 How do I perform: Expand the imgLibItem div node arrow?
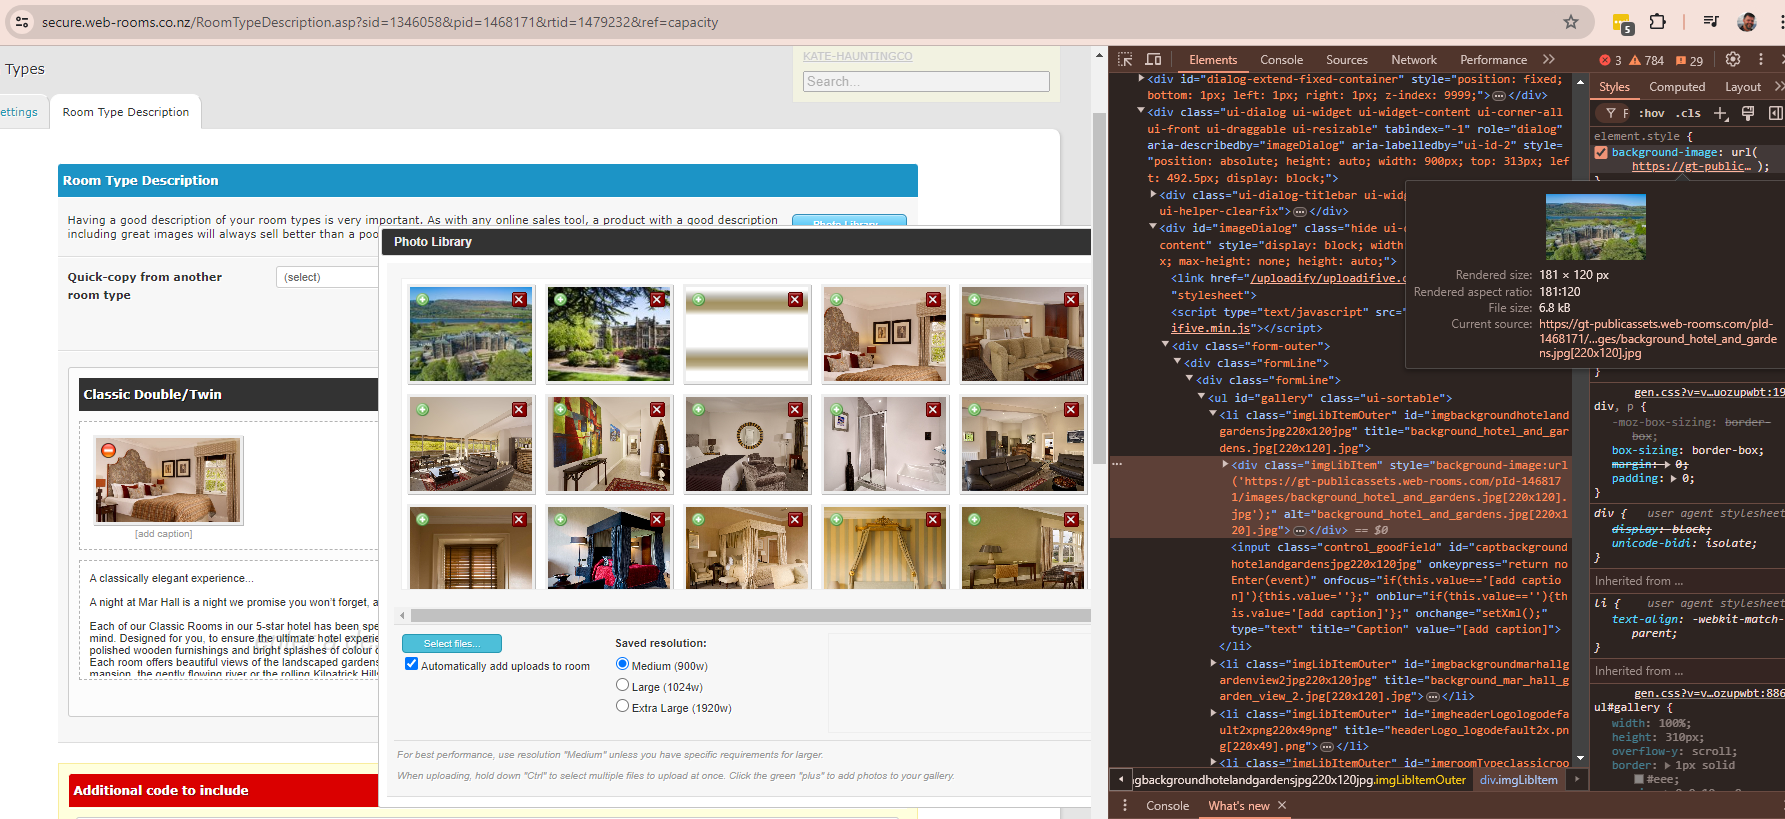1225,464
